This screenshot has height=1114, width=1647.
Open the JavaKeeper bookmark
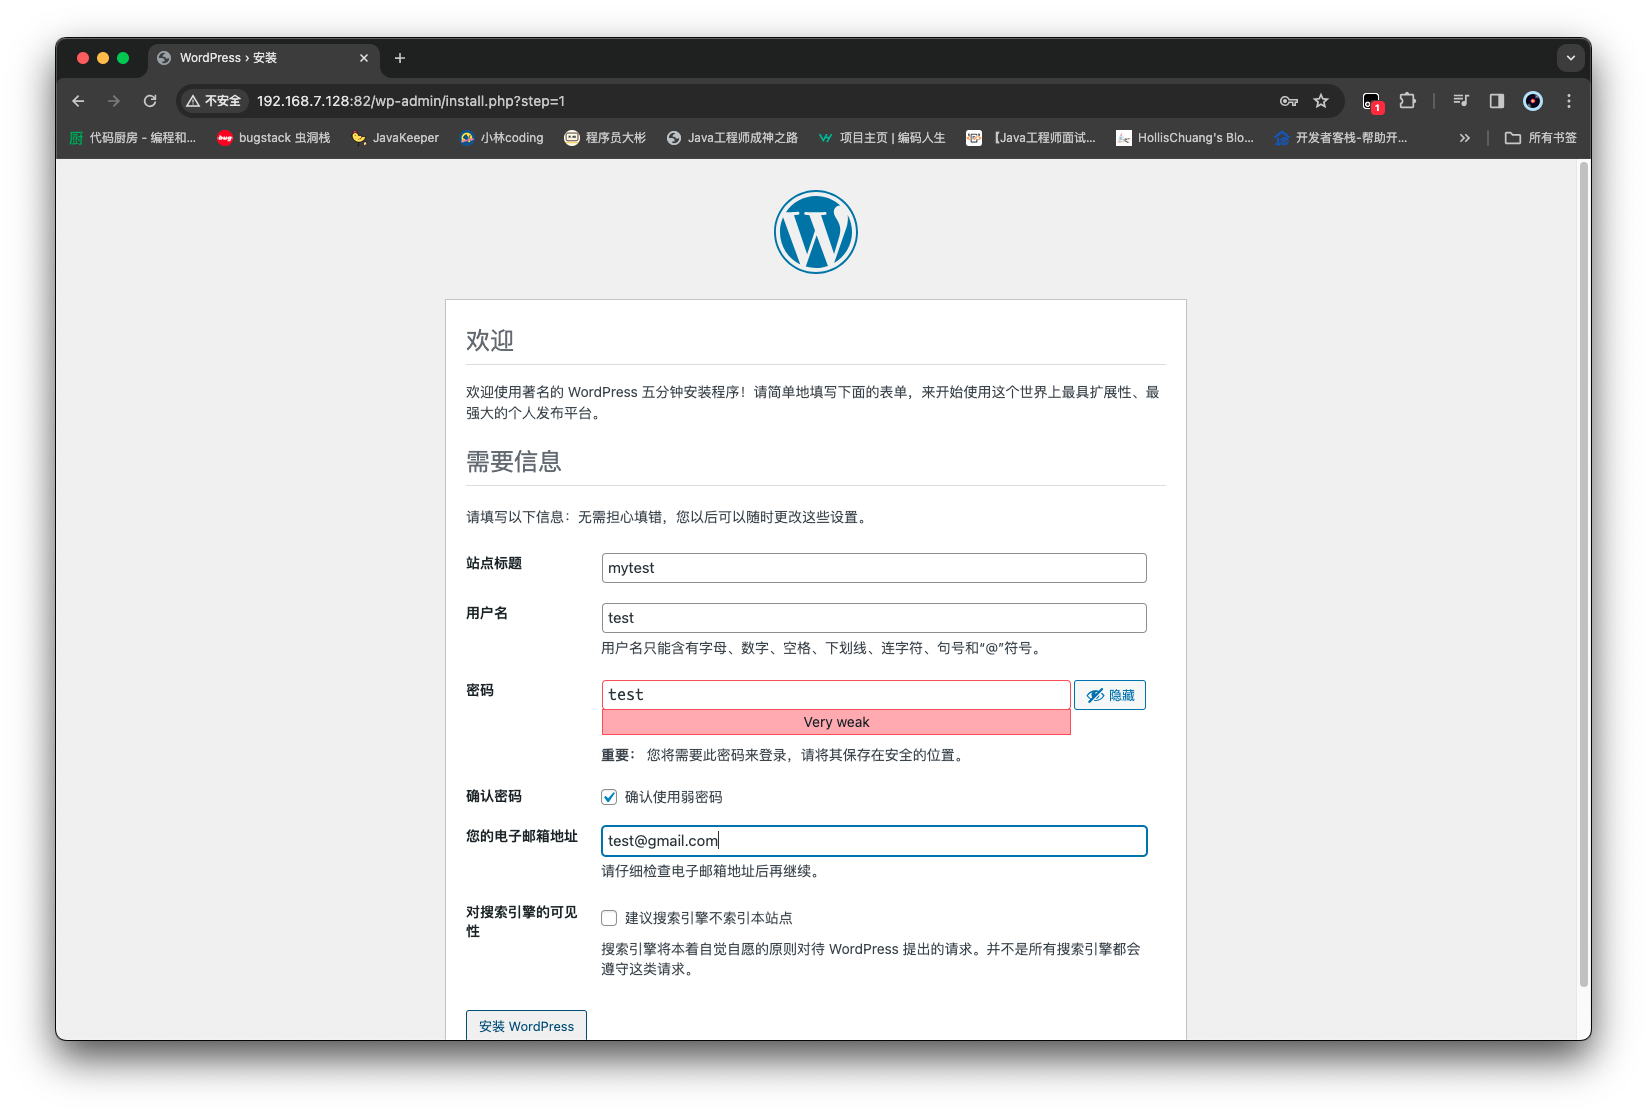tap(395, 138)
